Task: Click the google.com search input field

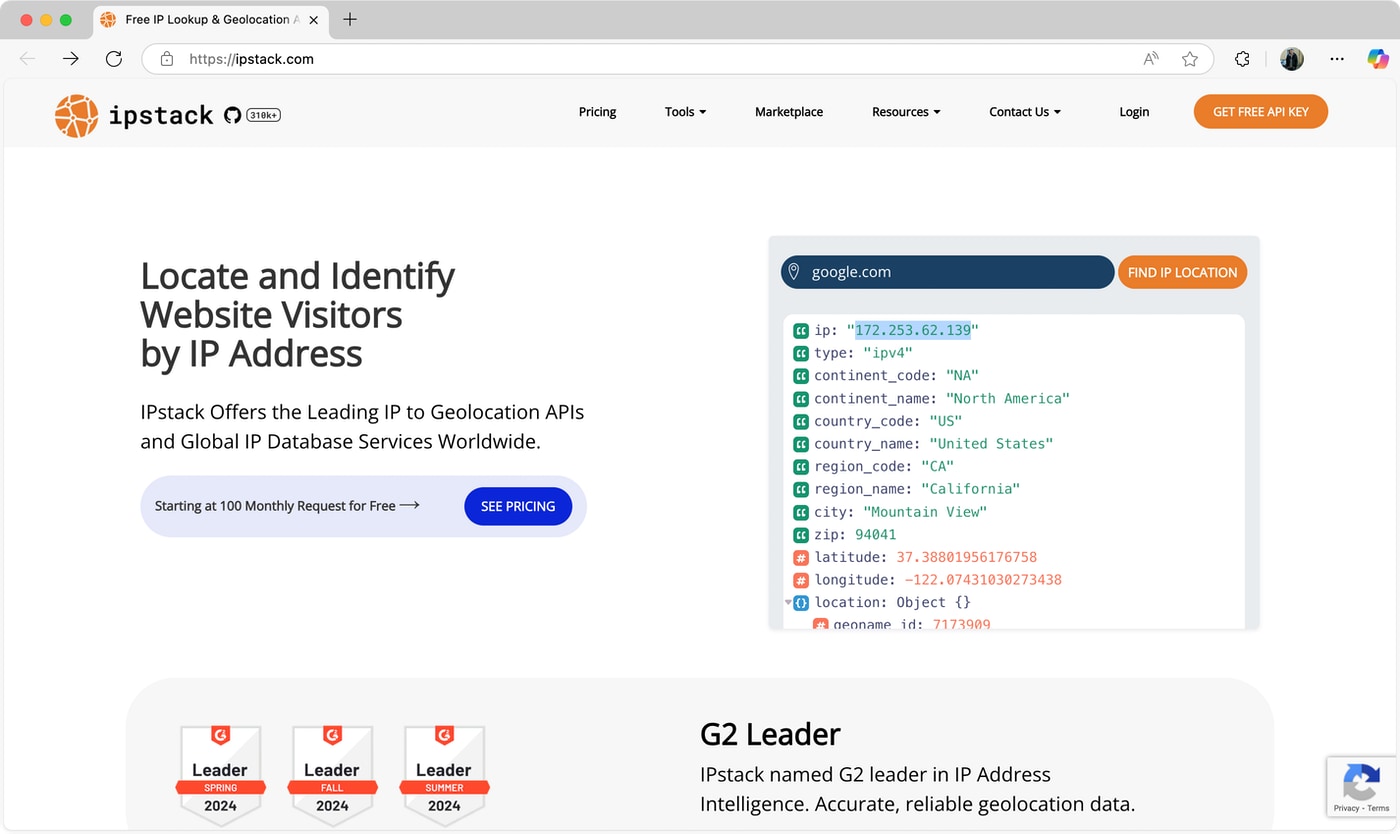Action: click(x=947, y=272)
